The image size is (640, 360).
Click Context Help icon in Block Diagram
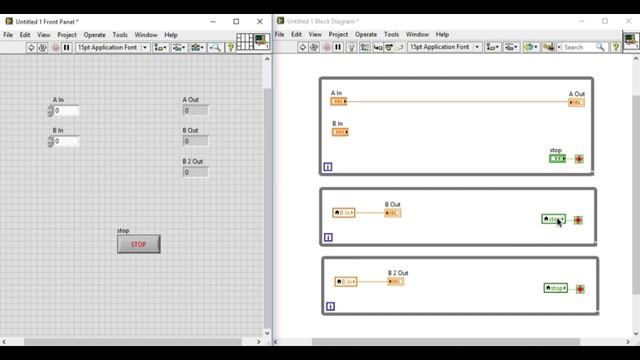[616, 47]
